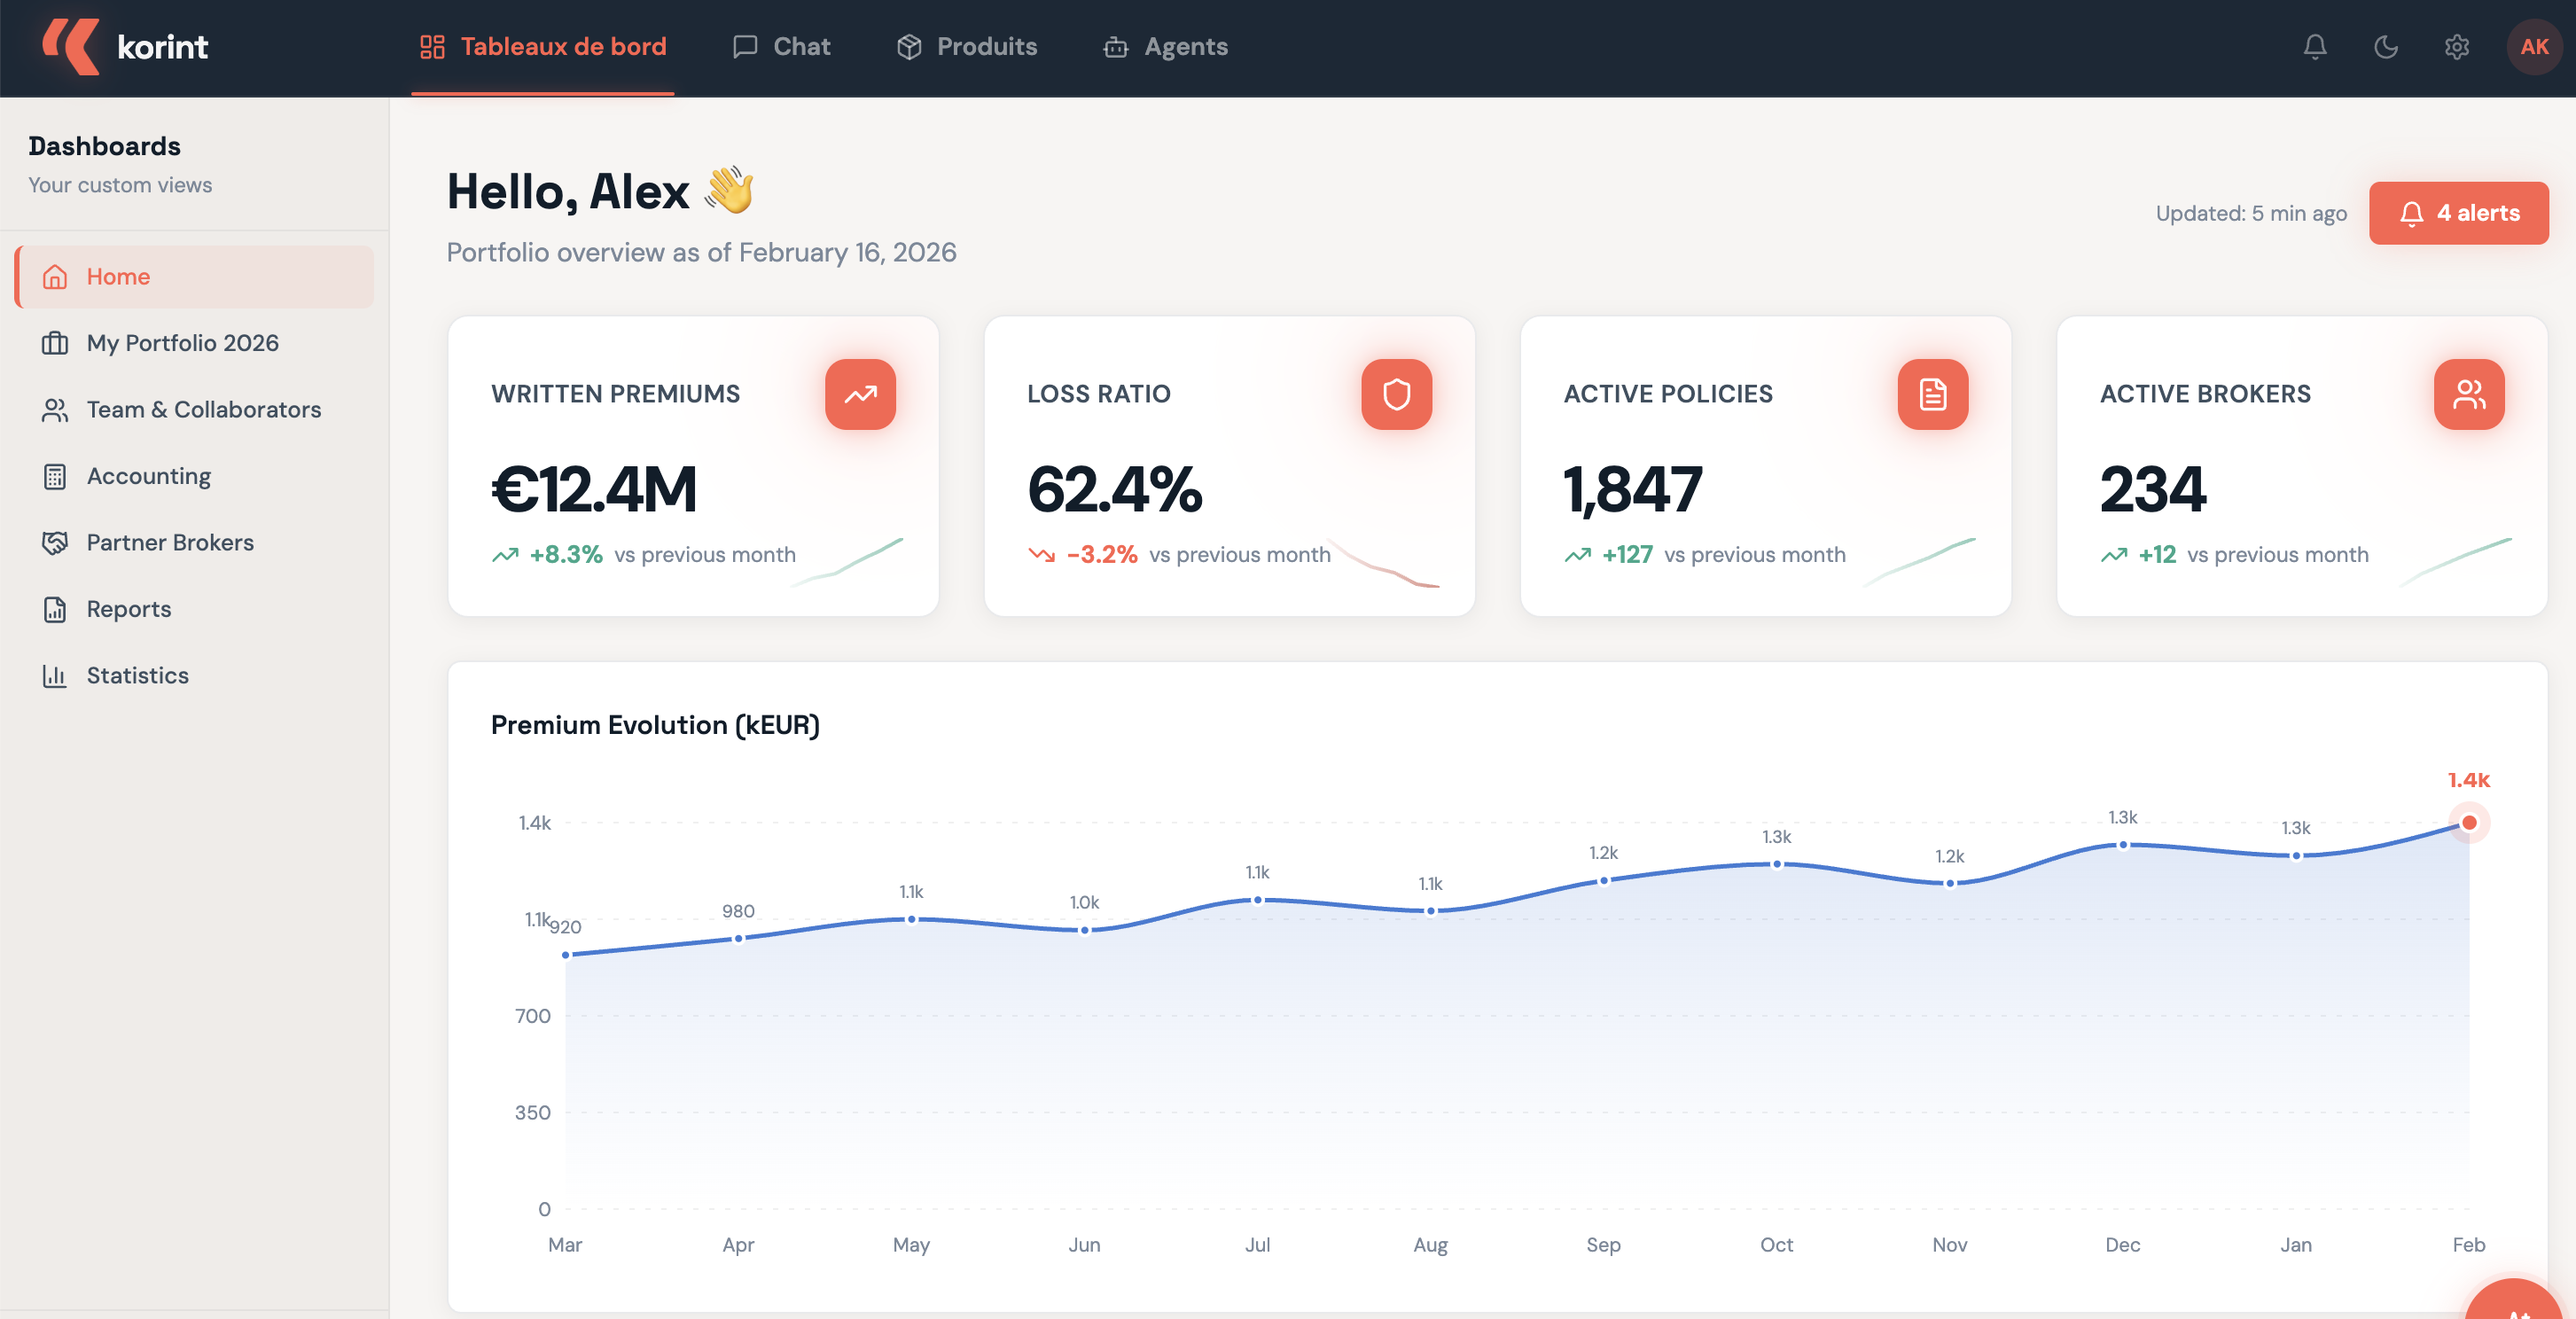
Task: Switch to the Chat tab
Action: [x=781, y=47]
